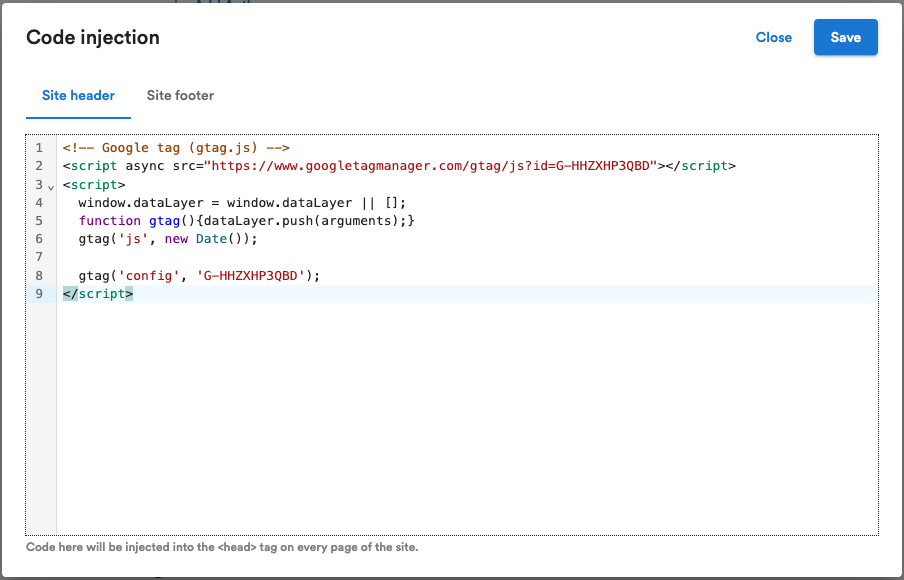
Task: Click the gtag('config') line
Action: point(199,276)
